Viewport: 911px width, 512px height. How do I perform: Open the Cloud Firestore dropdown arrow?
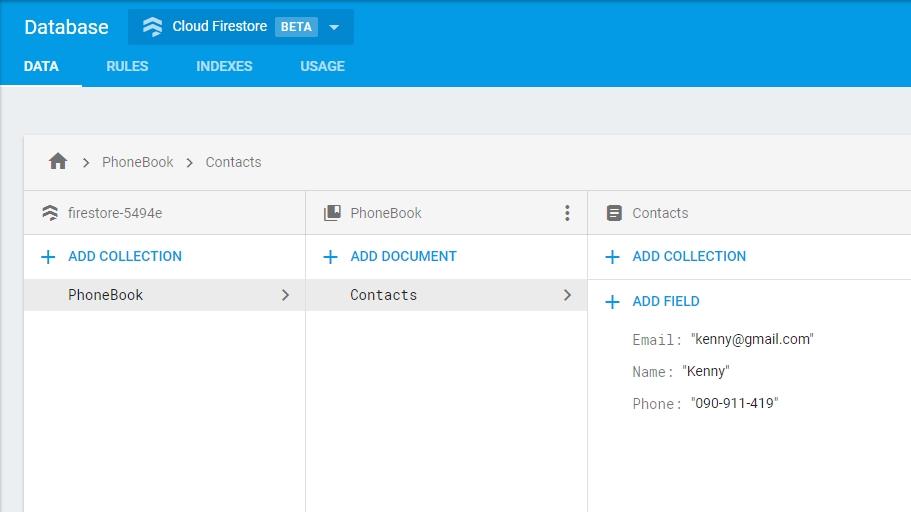pyautogui.click(x=334, y=27)
